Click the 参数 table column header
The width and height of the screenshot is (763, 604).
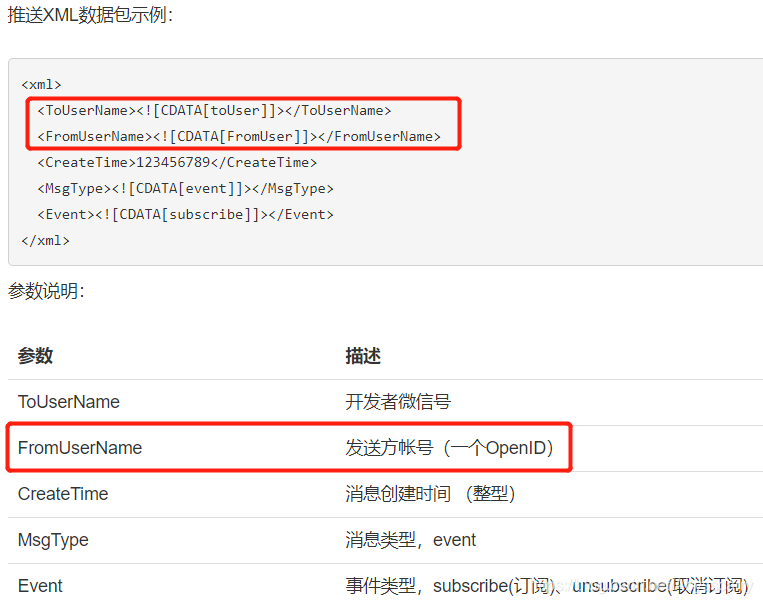pyautogui.click(x=35, y=356)
